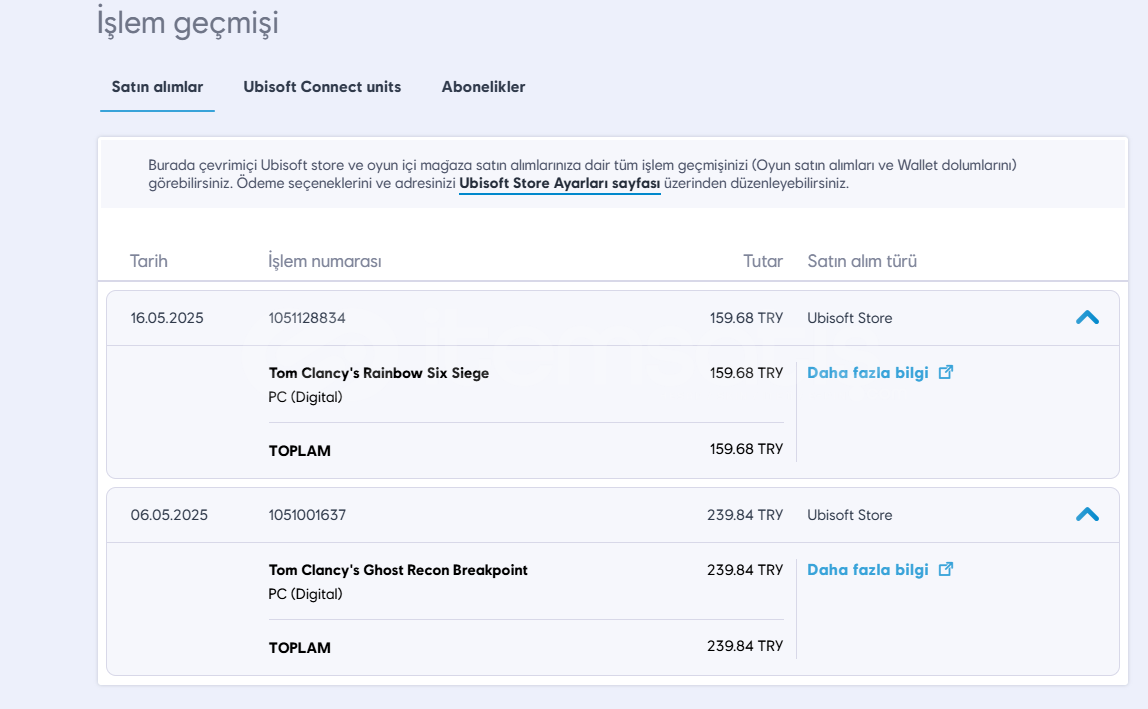Click transaction number 1051128834
The image size is (1148, 709).
[x=307, y=318]
